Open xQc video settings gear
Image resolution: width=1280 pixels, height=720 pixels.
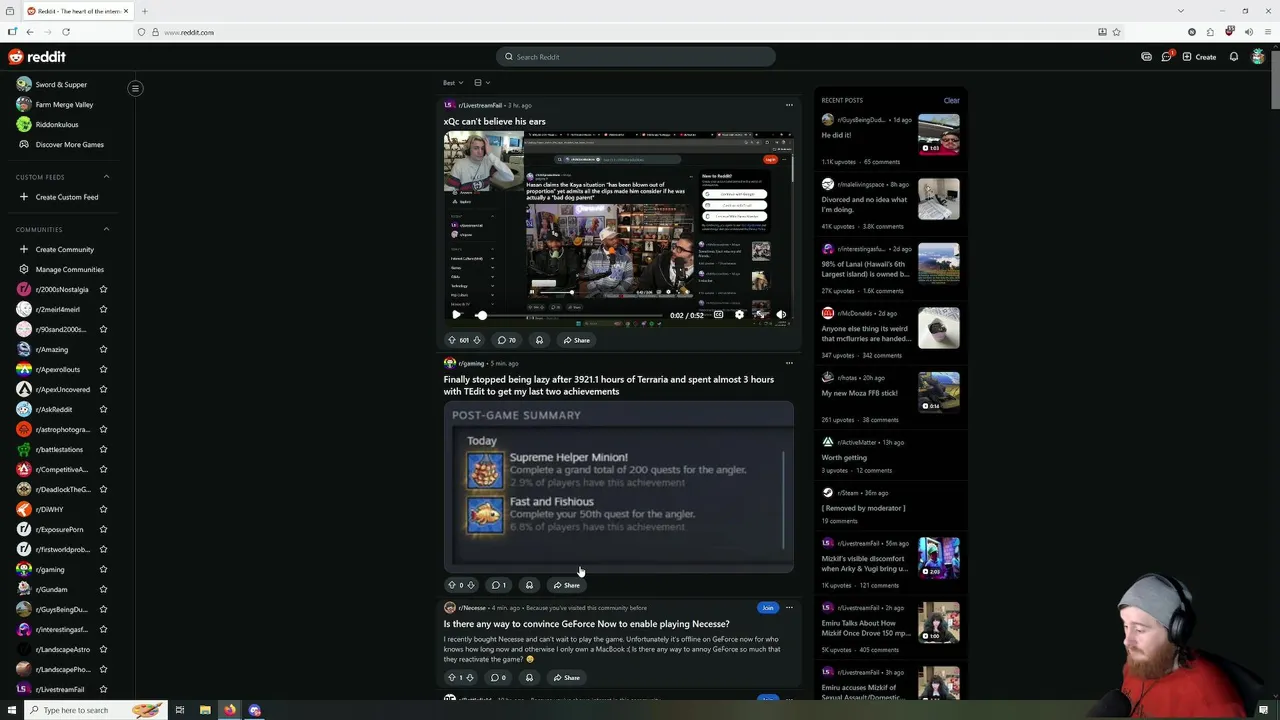(739, 315)
